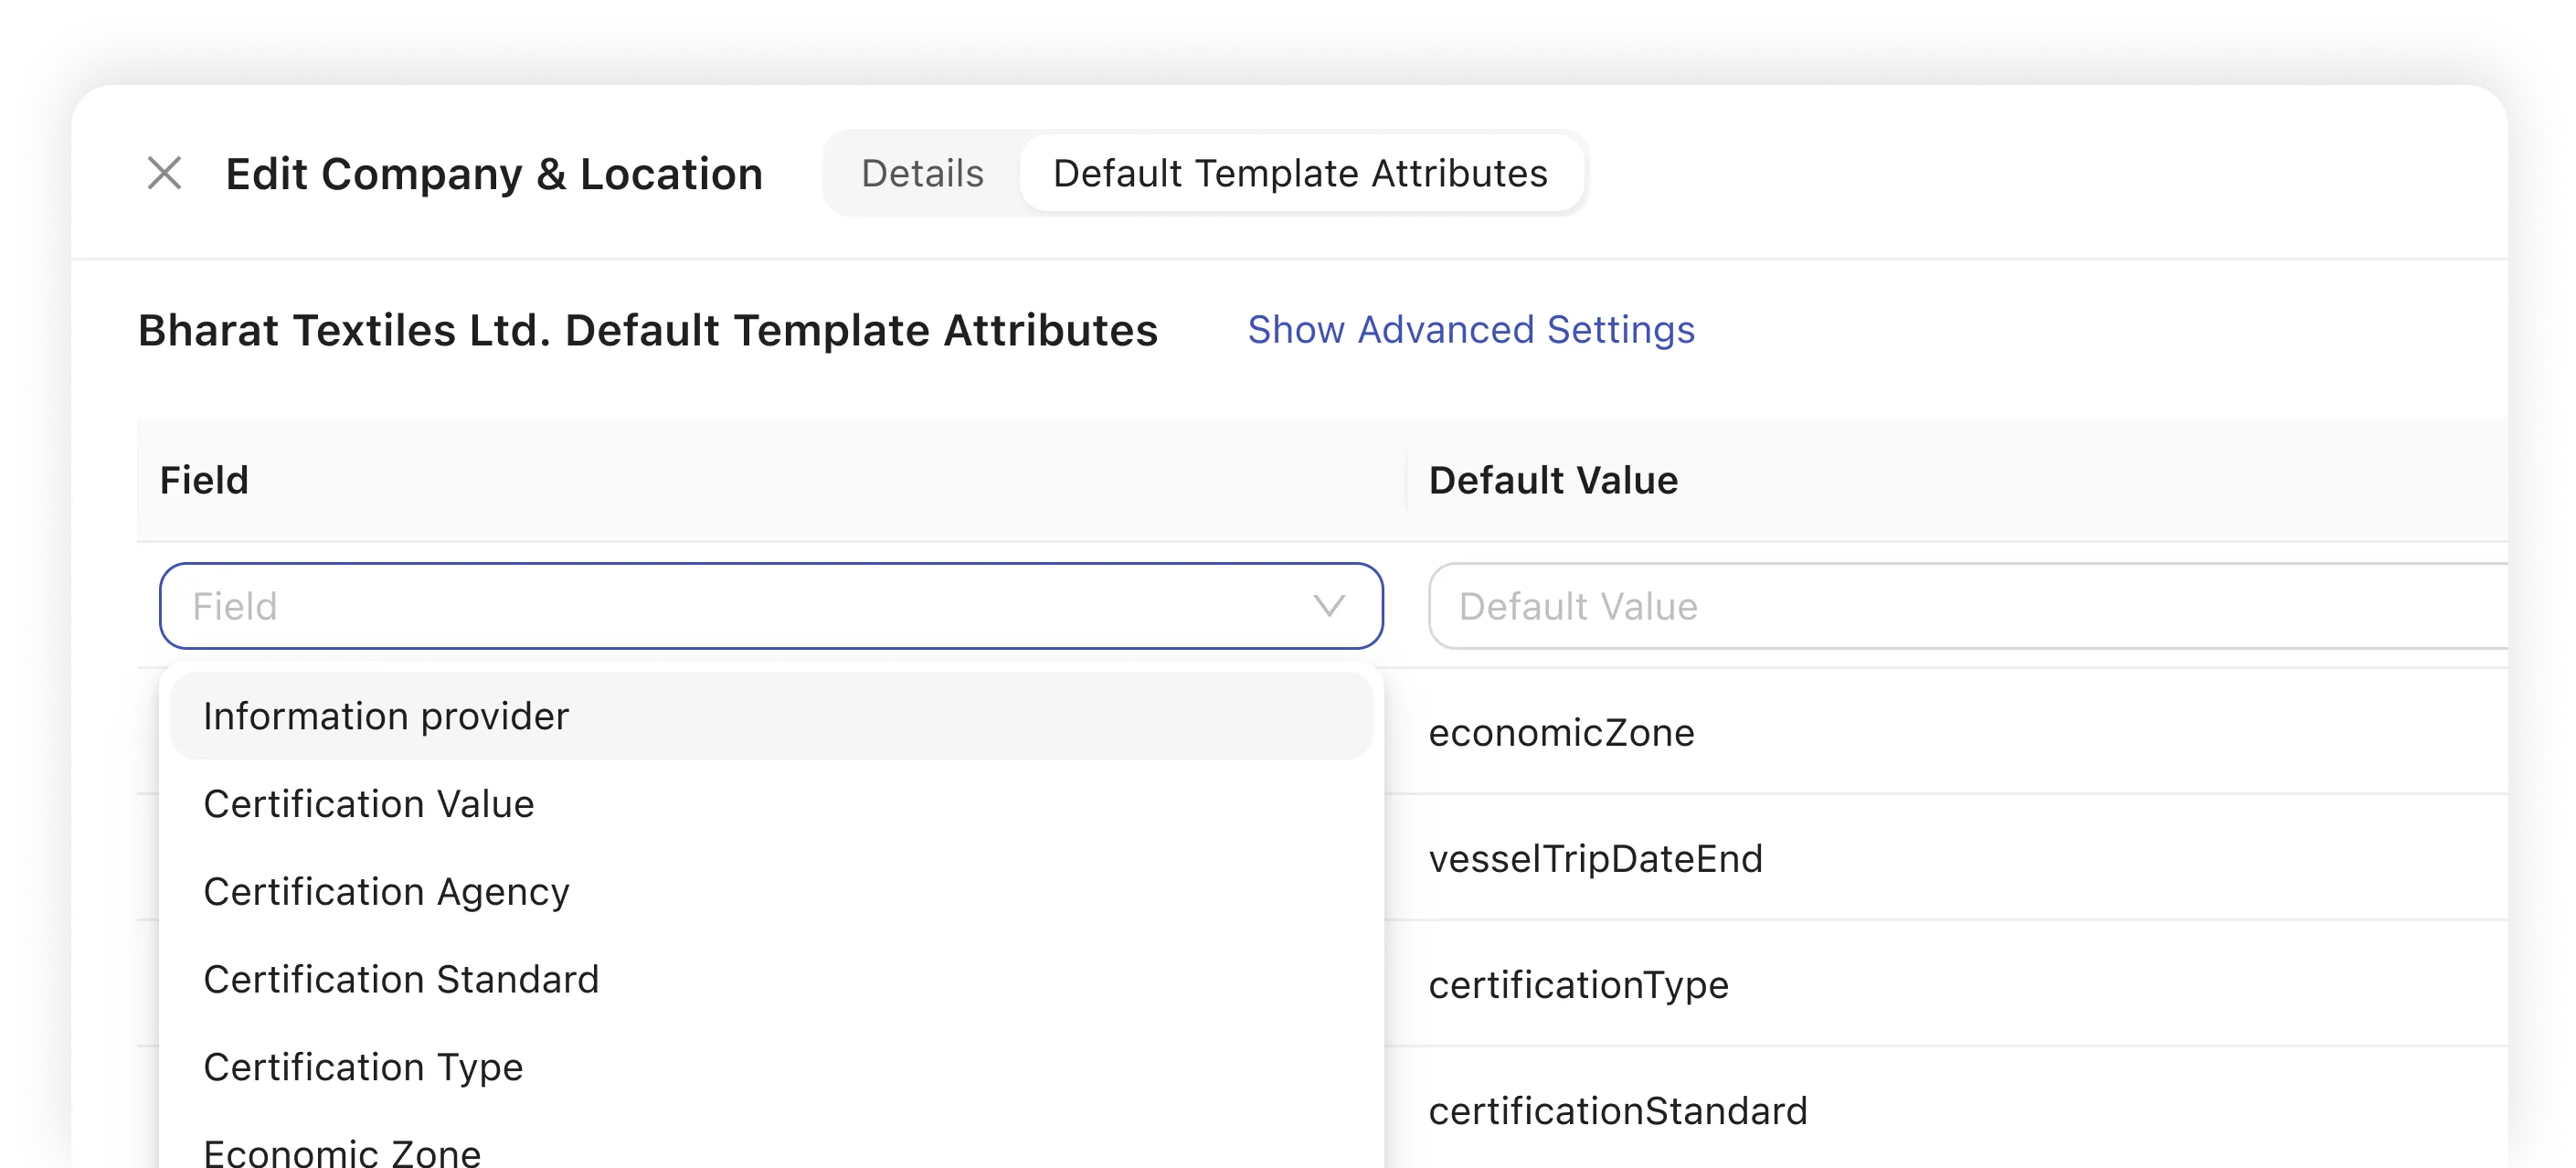The width and height of the screenshot is (2576, 1168).
Task: Click Show Advanced Settings link
Action: [x=1470, y=330]
